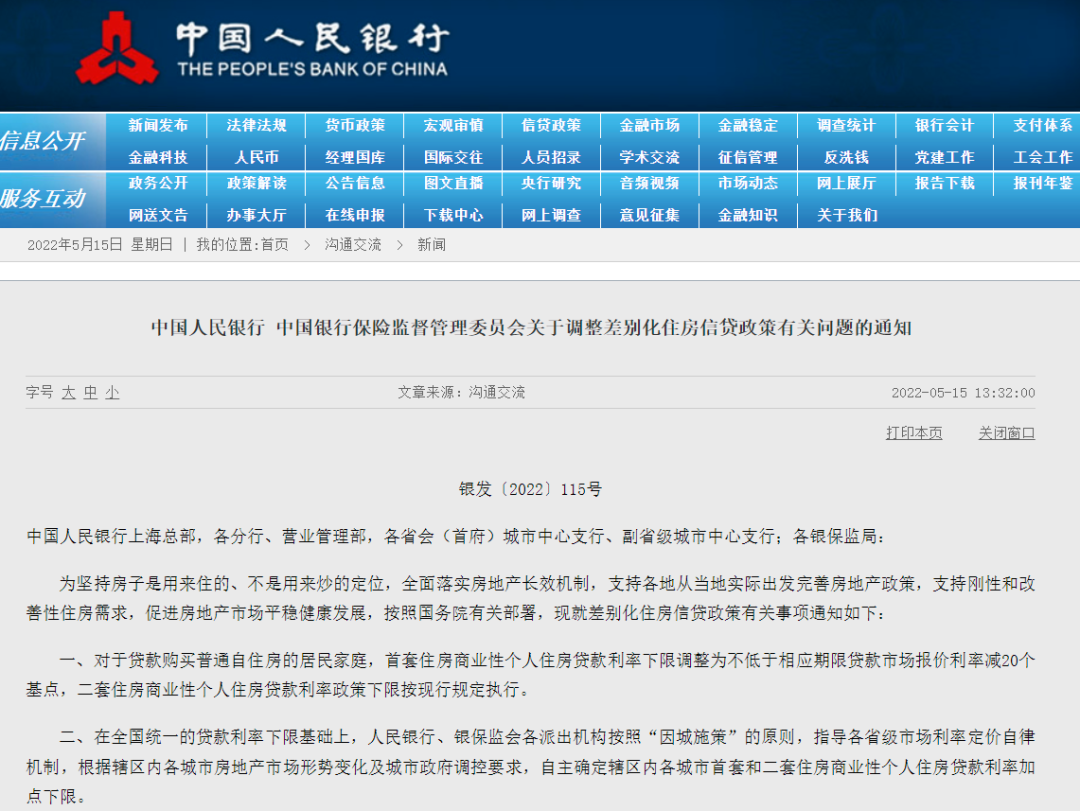
Task: Click the article title heading
Action: [531, 328]
